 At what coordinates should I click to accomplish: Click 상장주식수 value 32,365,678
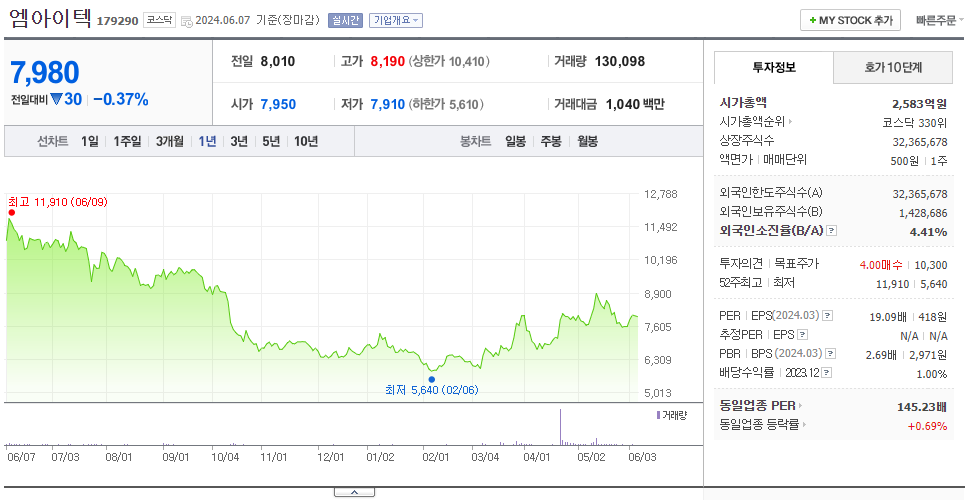pos(920,142)
